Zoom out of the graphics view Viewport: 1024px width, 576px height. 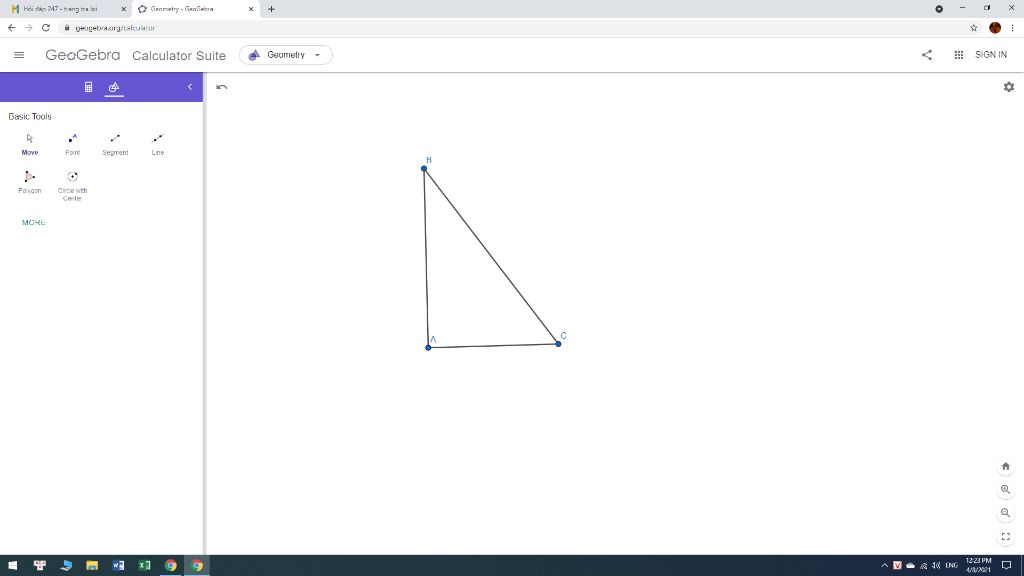(1006, 513)
